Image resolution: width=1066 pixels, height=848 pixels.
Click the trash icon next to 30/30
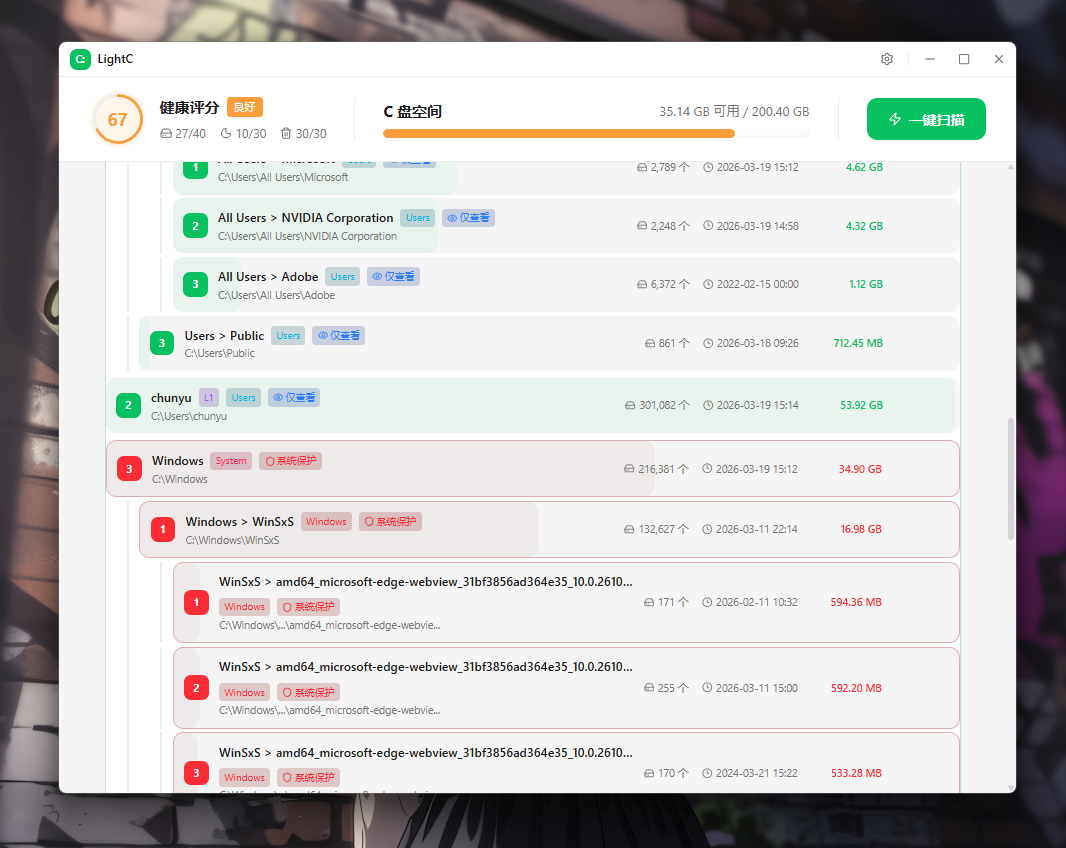pos(286,133)
